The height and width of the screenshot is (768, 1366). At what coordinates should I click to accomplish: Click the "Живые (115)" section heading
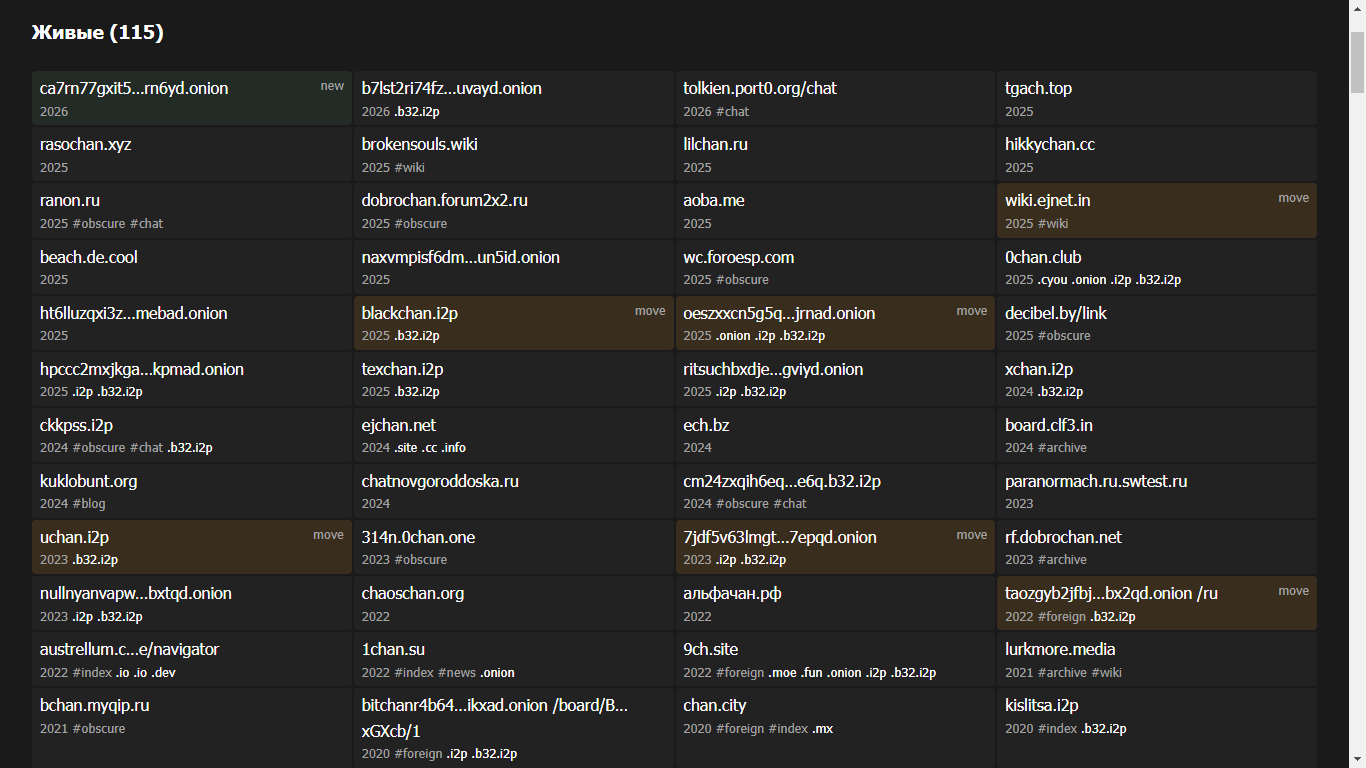pos(97,33)
